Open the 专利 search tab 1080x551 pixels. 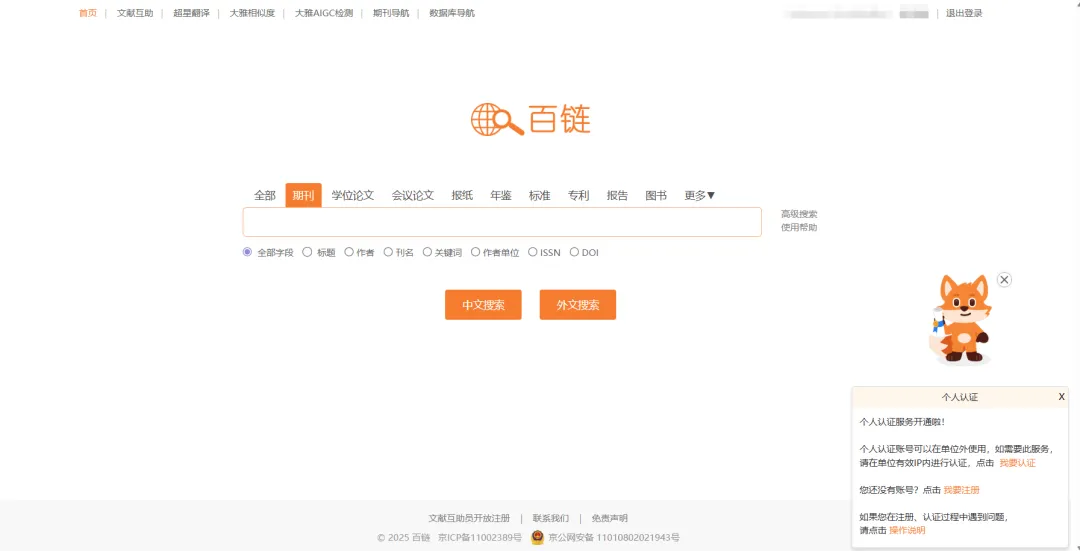tap(578, 196)
